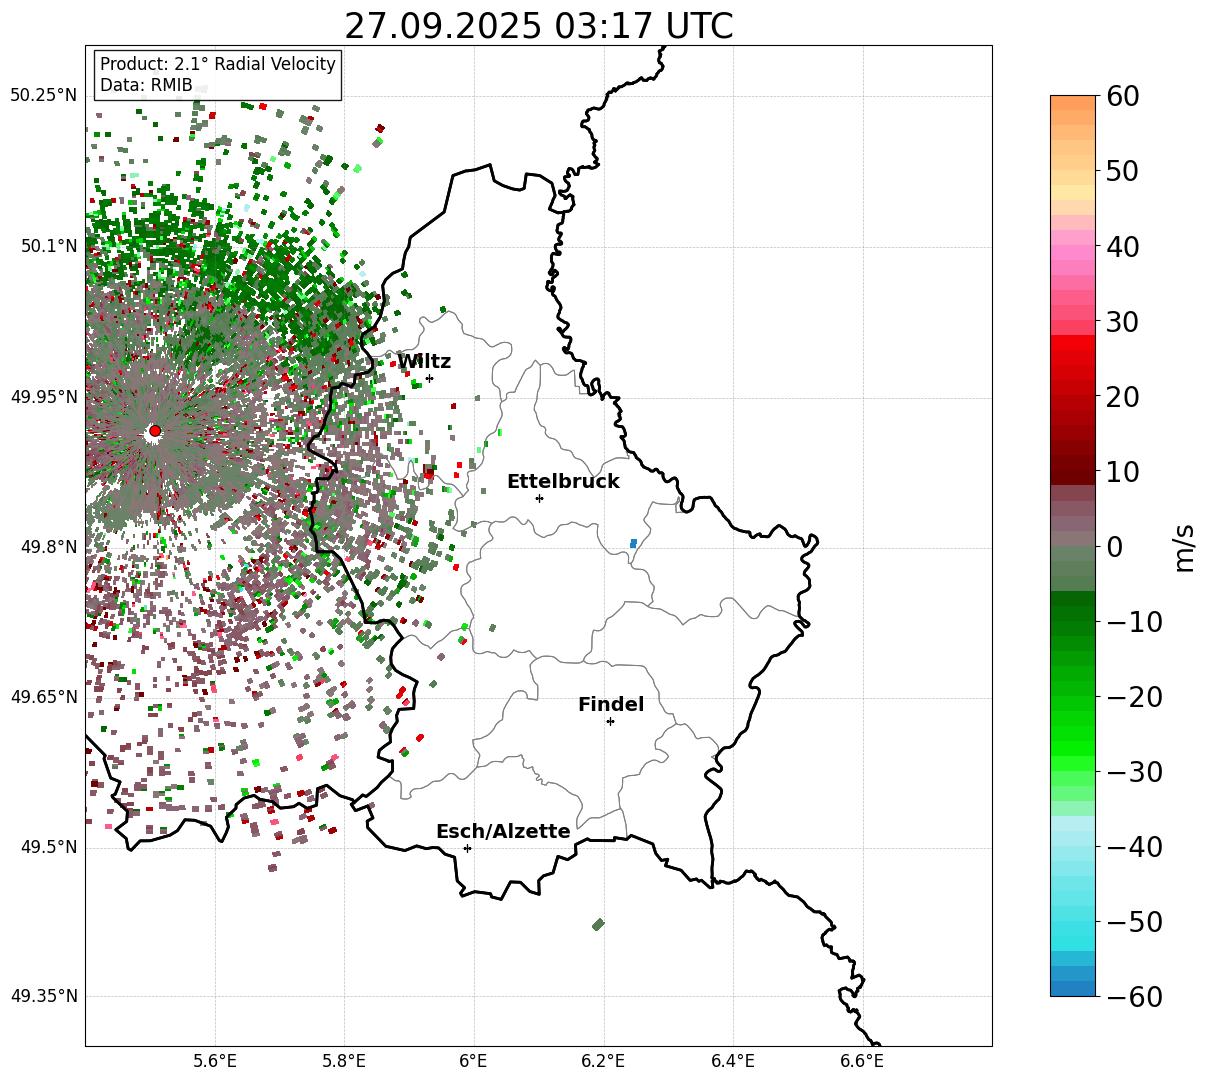Click the 49.5°N latitude tick label

tap(48, 847)
